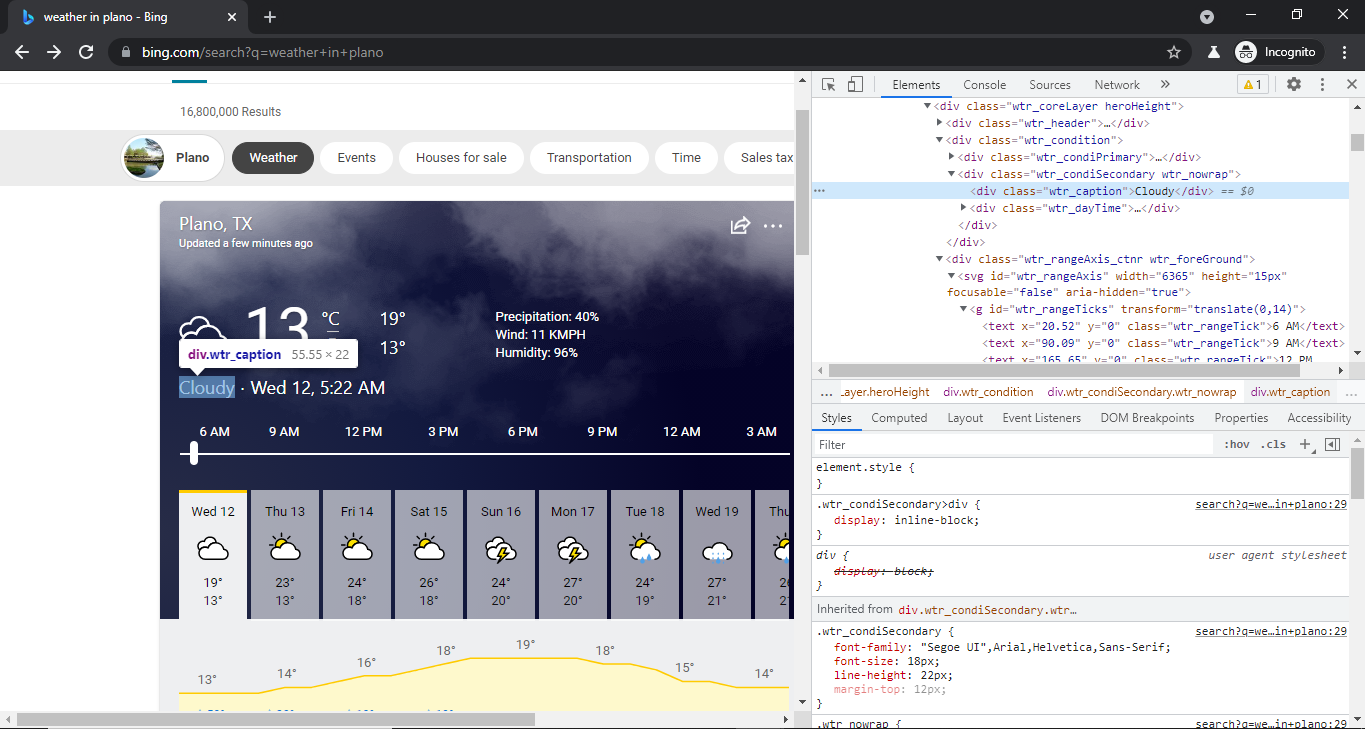Viewport: 1365px width, 729px height.
Task: Select the Houses for sale pill
Action: click(461, 158)
